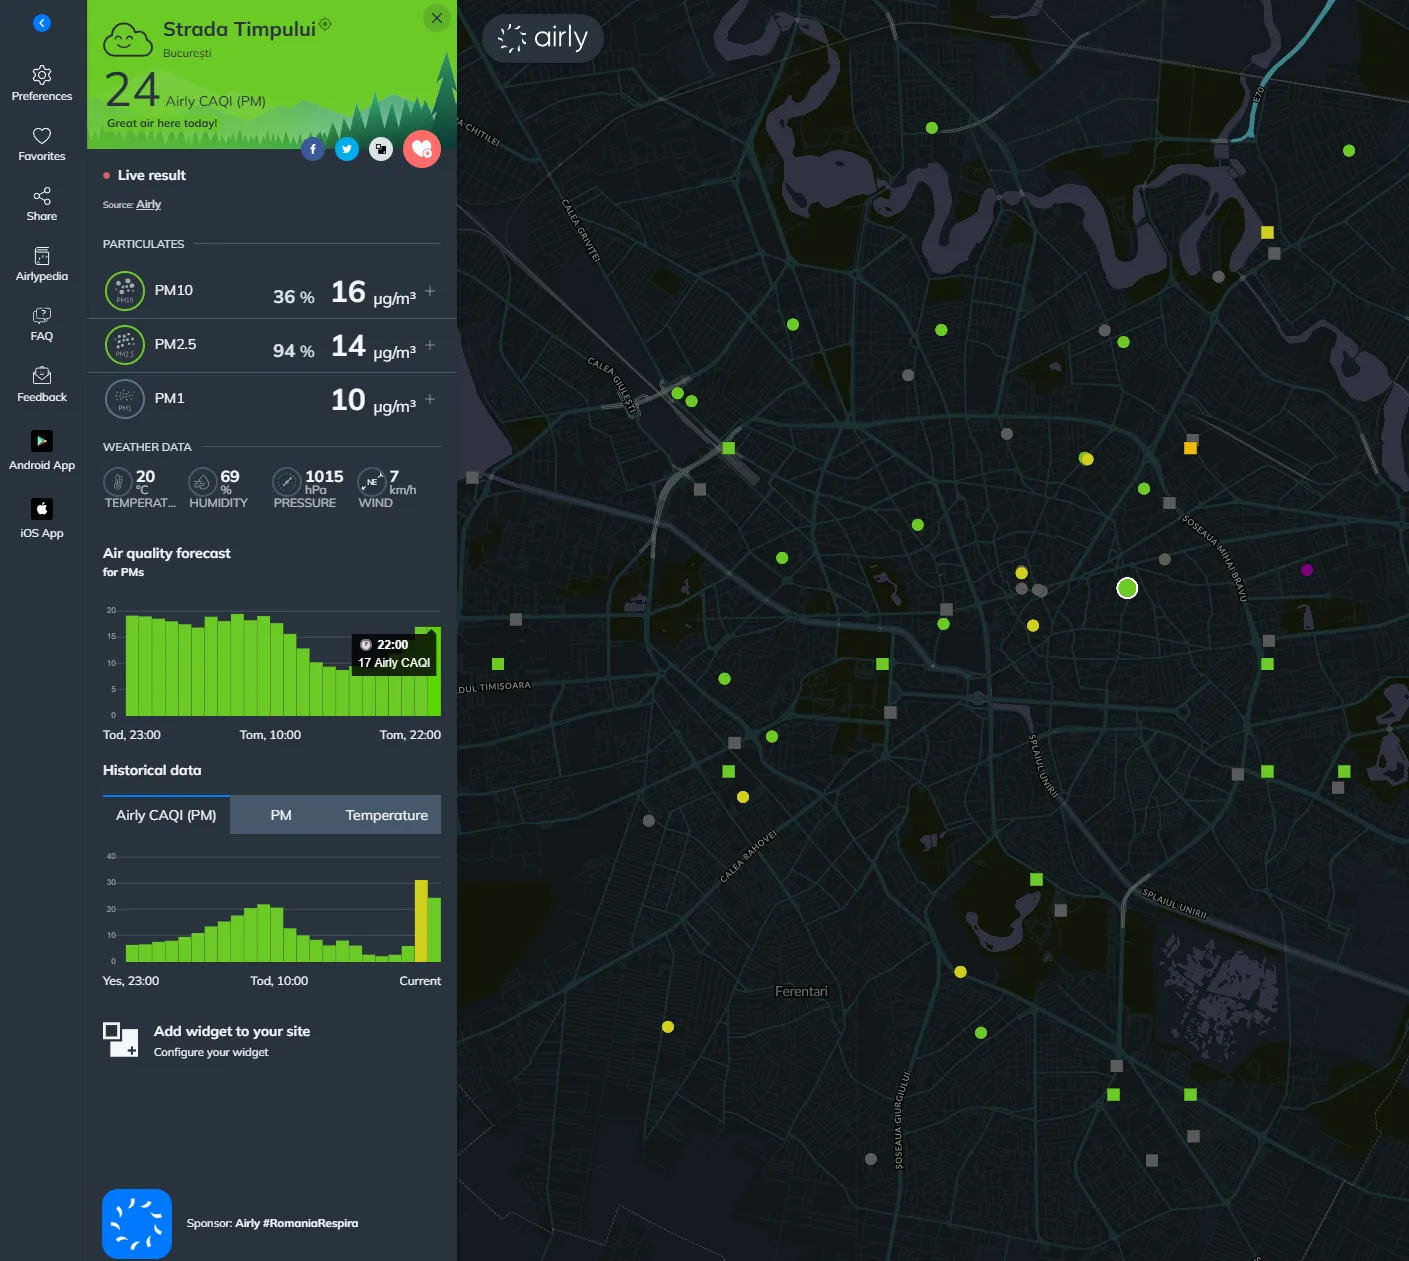Click Add widget to your site
Screen dimensions: 1409x1261
tap(232, 1031)
